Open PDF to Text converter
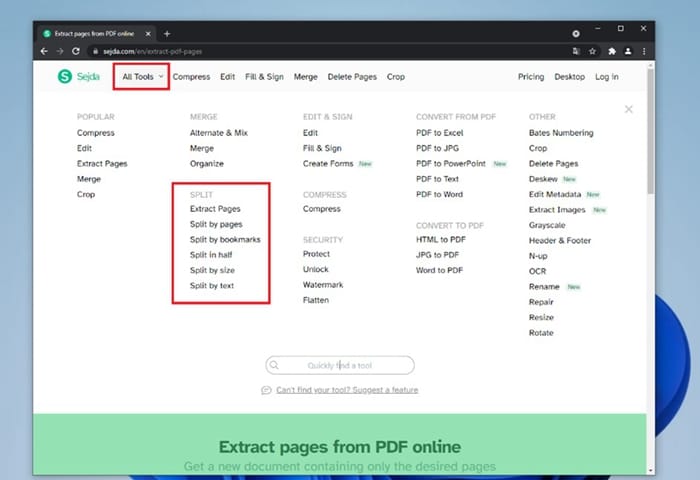 tap(438, 179)
